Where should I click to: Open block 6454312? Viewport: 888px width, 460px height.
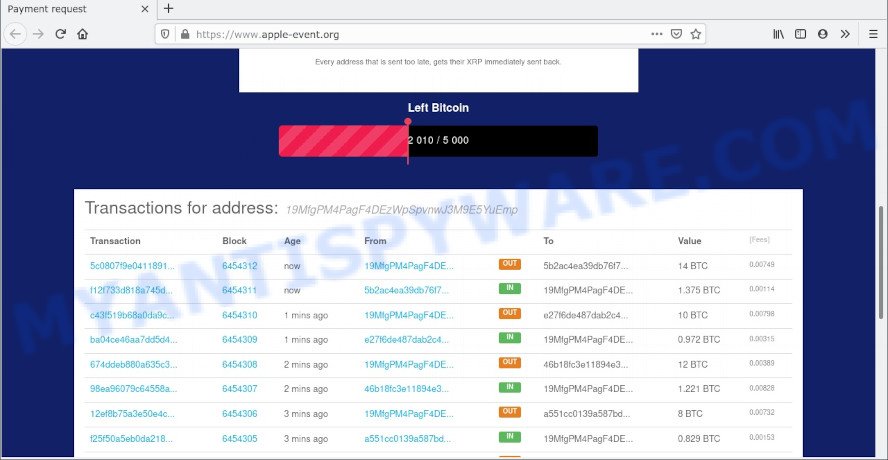[x=240, y=266]
